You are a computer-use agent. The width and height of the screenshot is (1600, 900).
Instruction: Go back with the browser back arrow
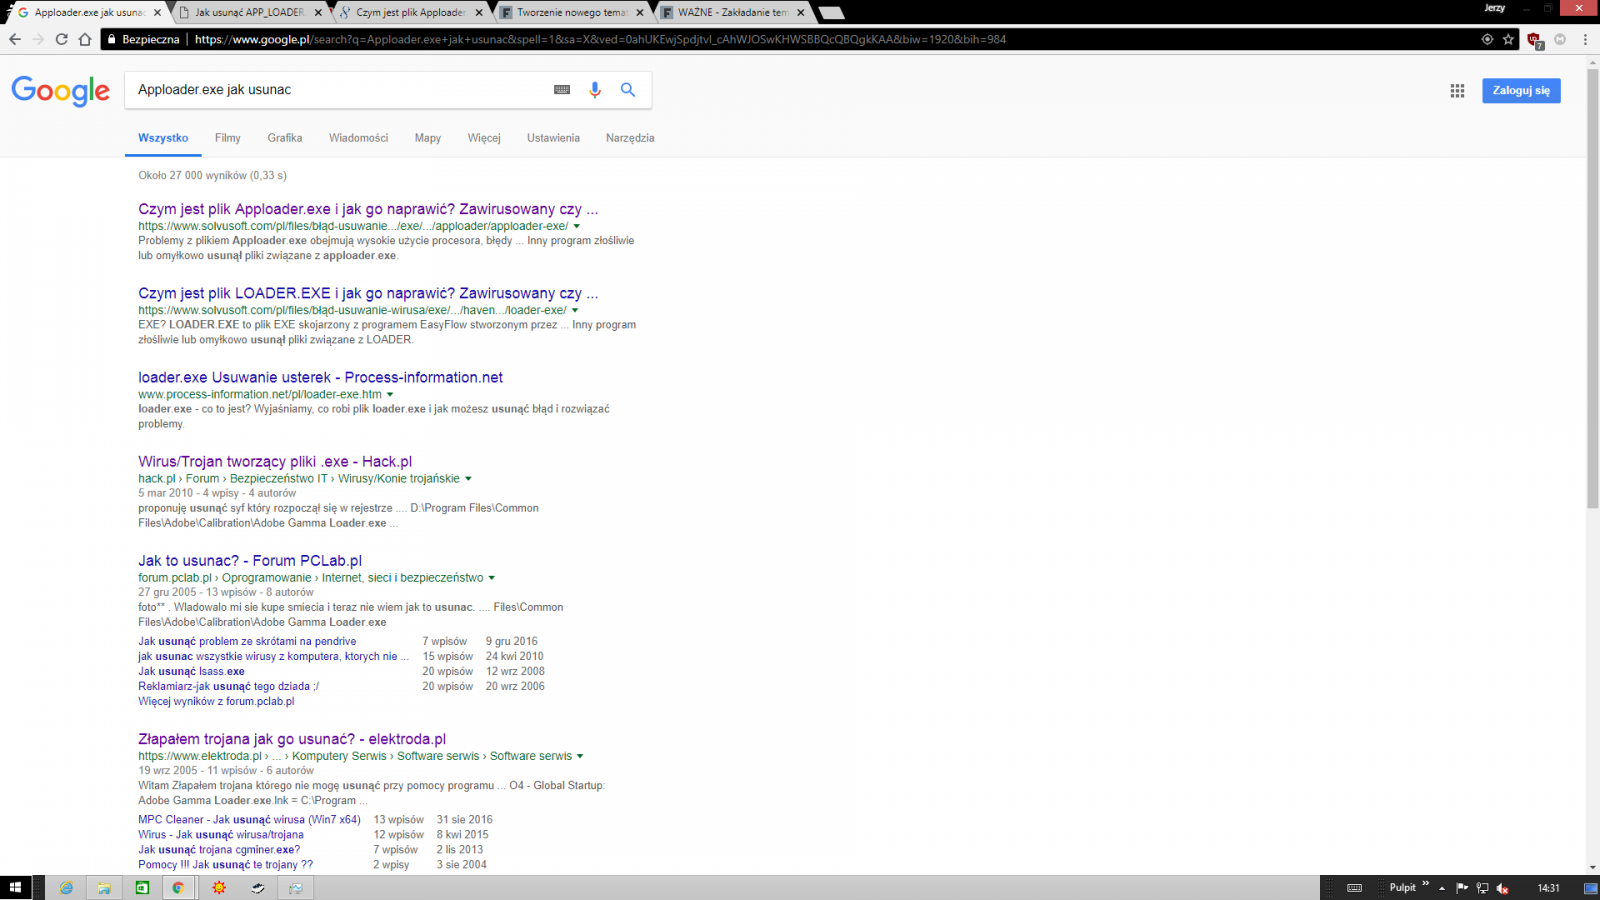(x=14, y=39)
